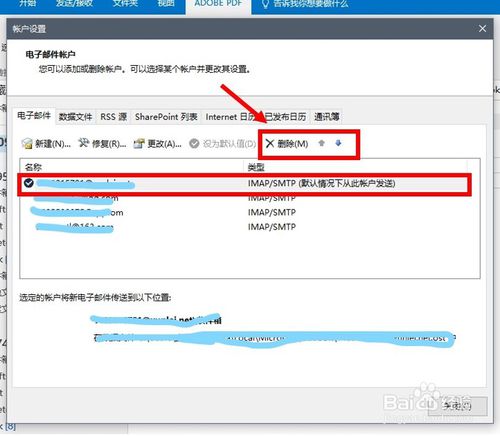This screenshot has width=500, height=436.
Task: Open the RSS 源 tab
Action: click(114, 117)
